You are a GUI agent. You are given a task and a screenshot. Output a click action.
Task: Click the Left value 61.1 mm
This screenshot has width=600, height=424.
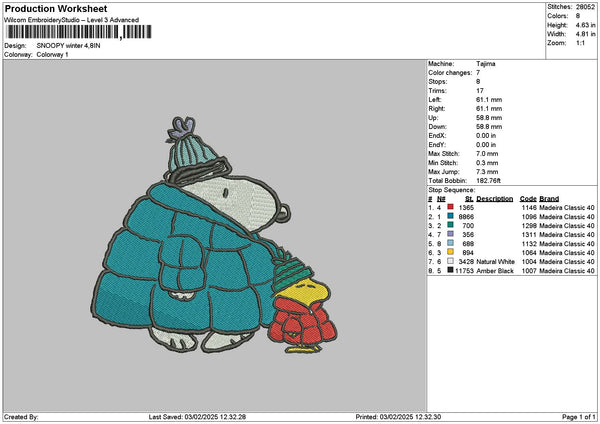(489, 100)
